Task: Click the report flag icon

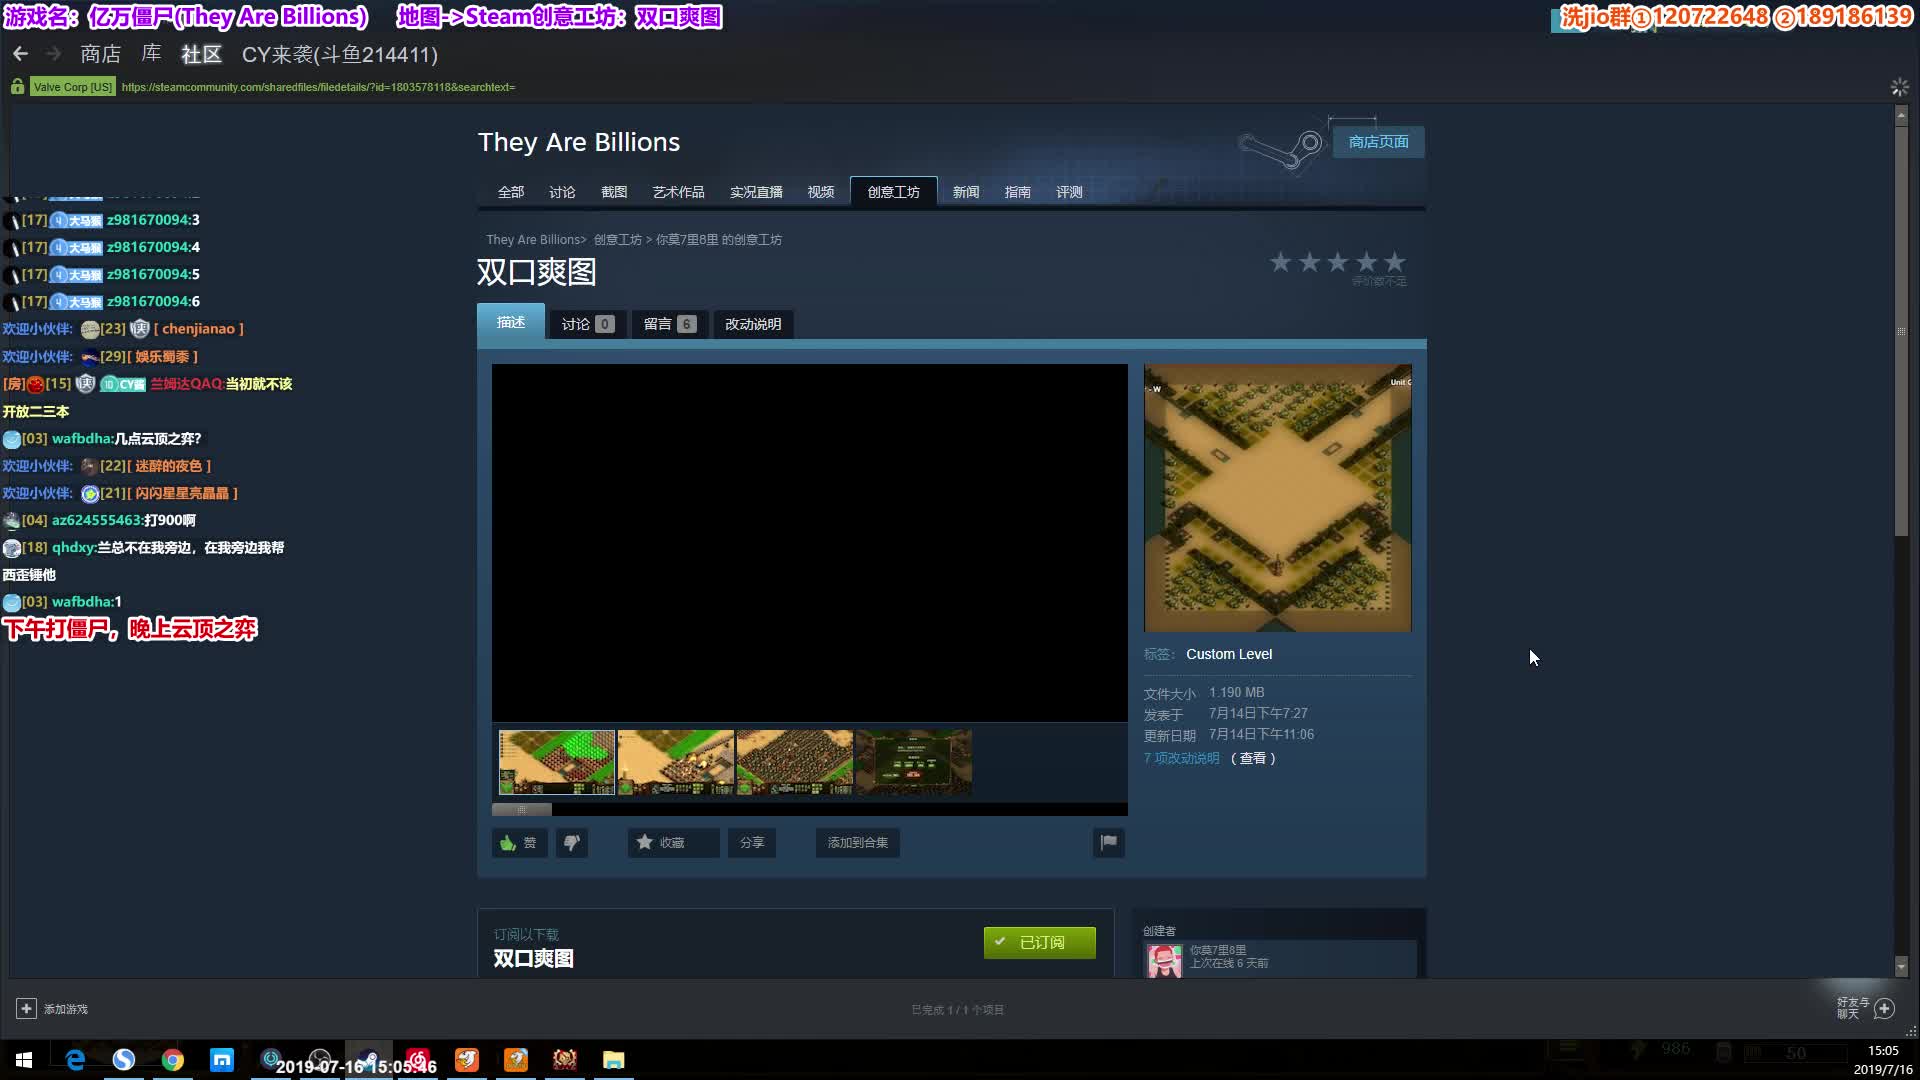Action: pyautogui.click(x=1109, y=843)
